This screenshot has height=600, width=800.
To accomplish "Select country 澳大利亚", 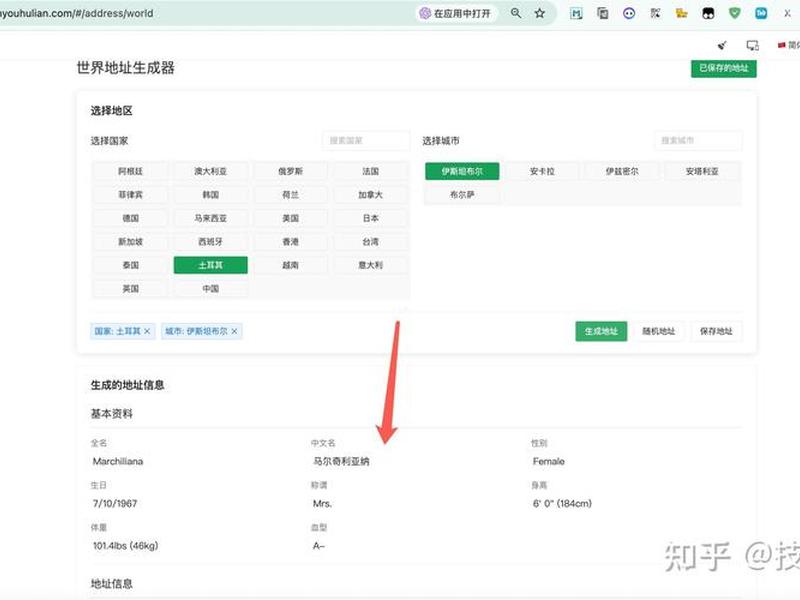I will pos(211,171).
